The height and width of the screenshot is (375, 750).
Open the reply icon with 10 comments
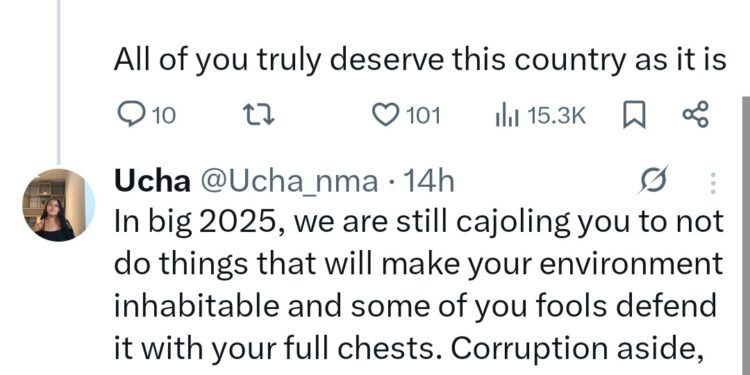pyautogui.click(x=128, y=116)
